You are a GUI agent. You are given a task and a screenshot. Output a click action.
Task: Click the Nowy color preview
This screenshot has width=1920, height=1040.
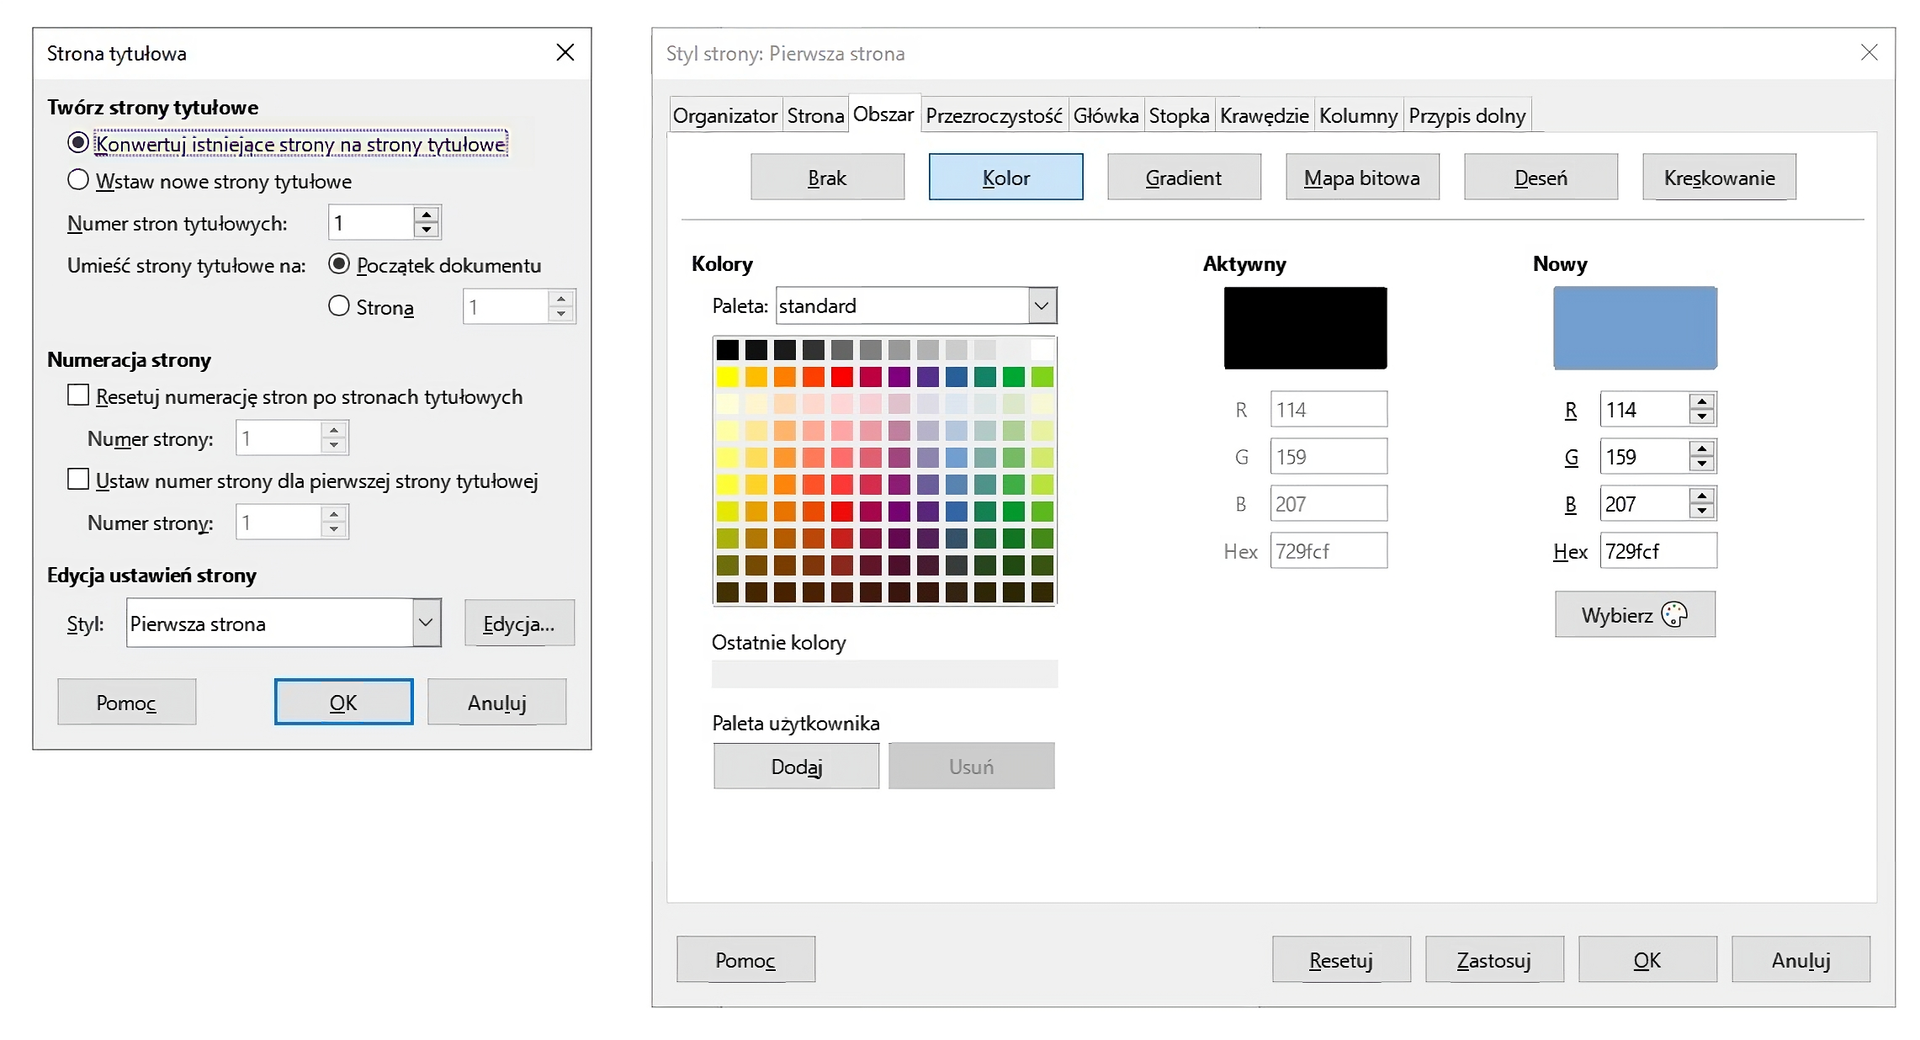[x=1635, y=328]
